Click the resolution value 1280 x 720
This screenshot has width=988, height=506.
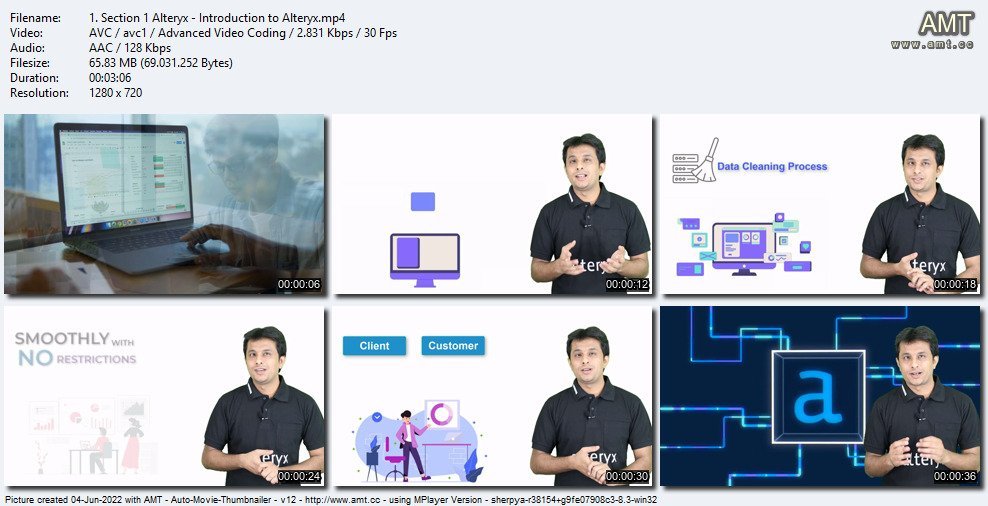click(115, 93)
